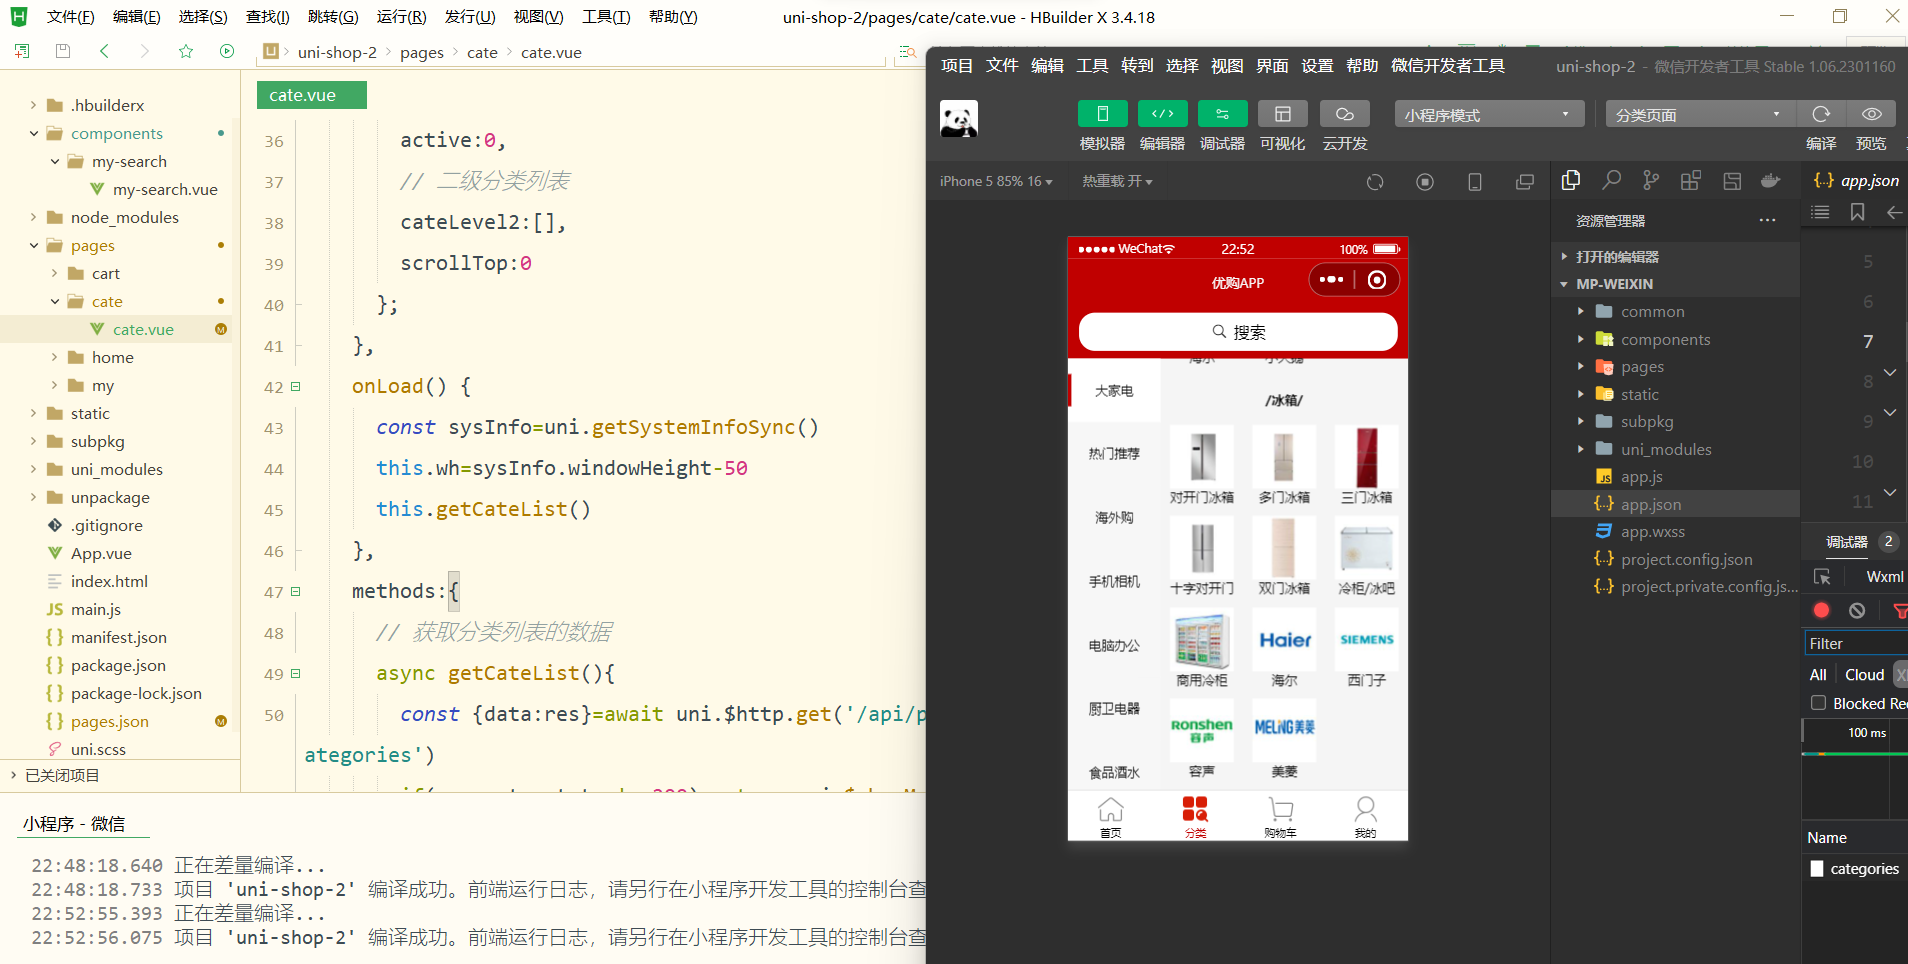Toggle network request recording red dot
This screenshot has height=964, width=1908.
(1820, 610)
